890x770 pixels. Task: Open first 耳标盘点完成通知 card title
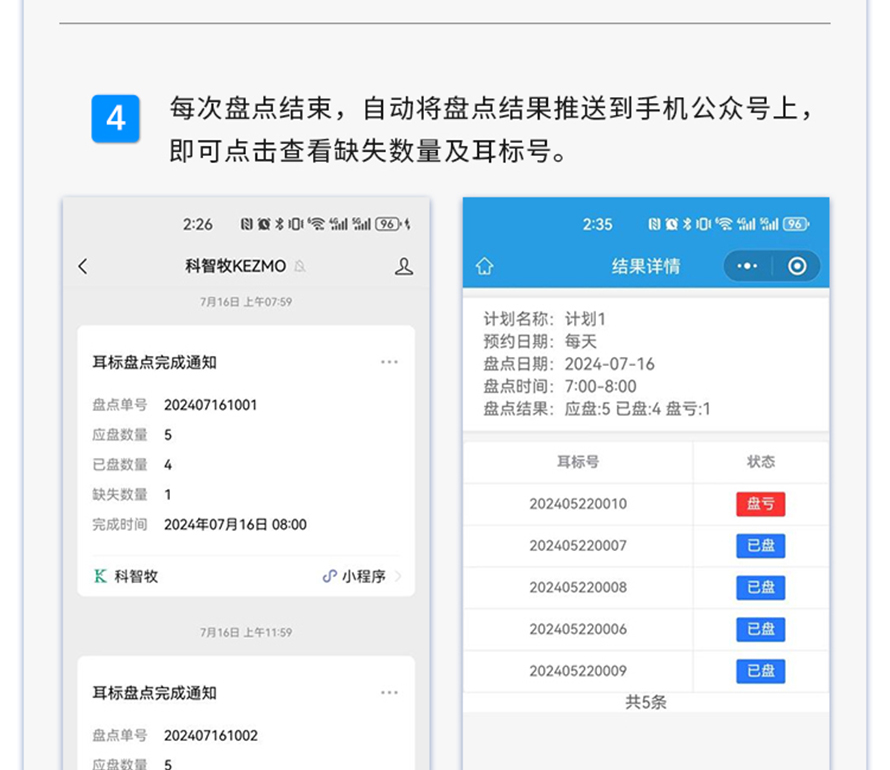[155, 362]
